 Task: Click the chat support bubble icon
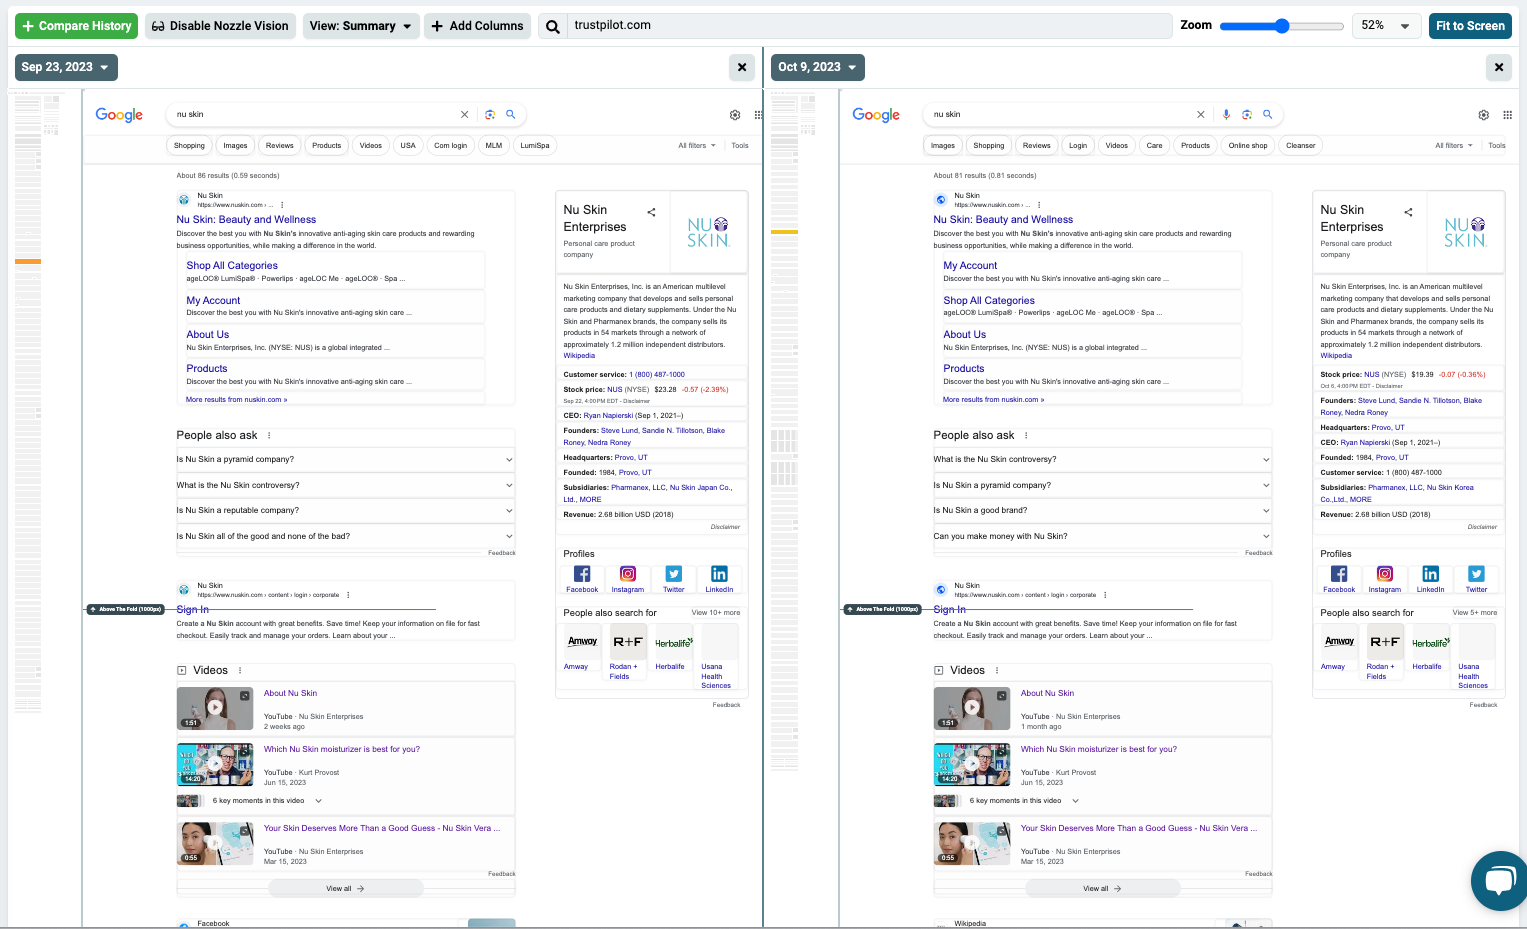(x=1498, y=879)
